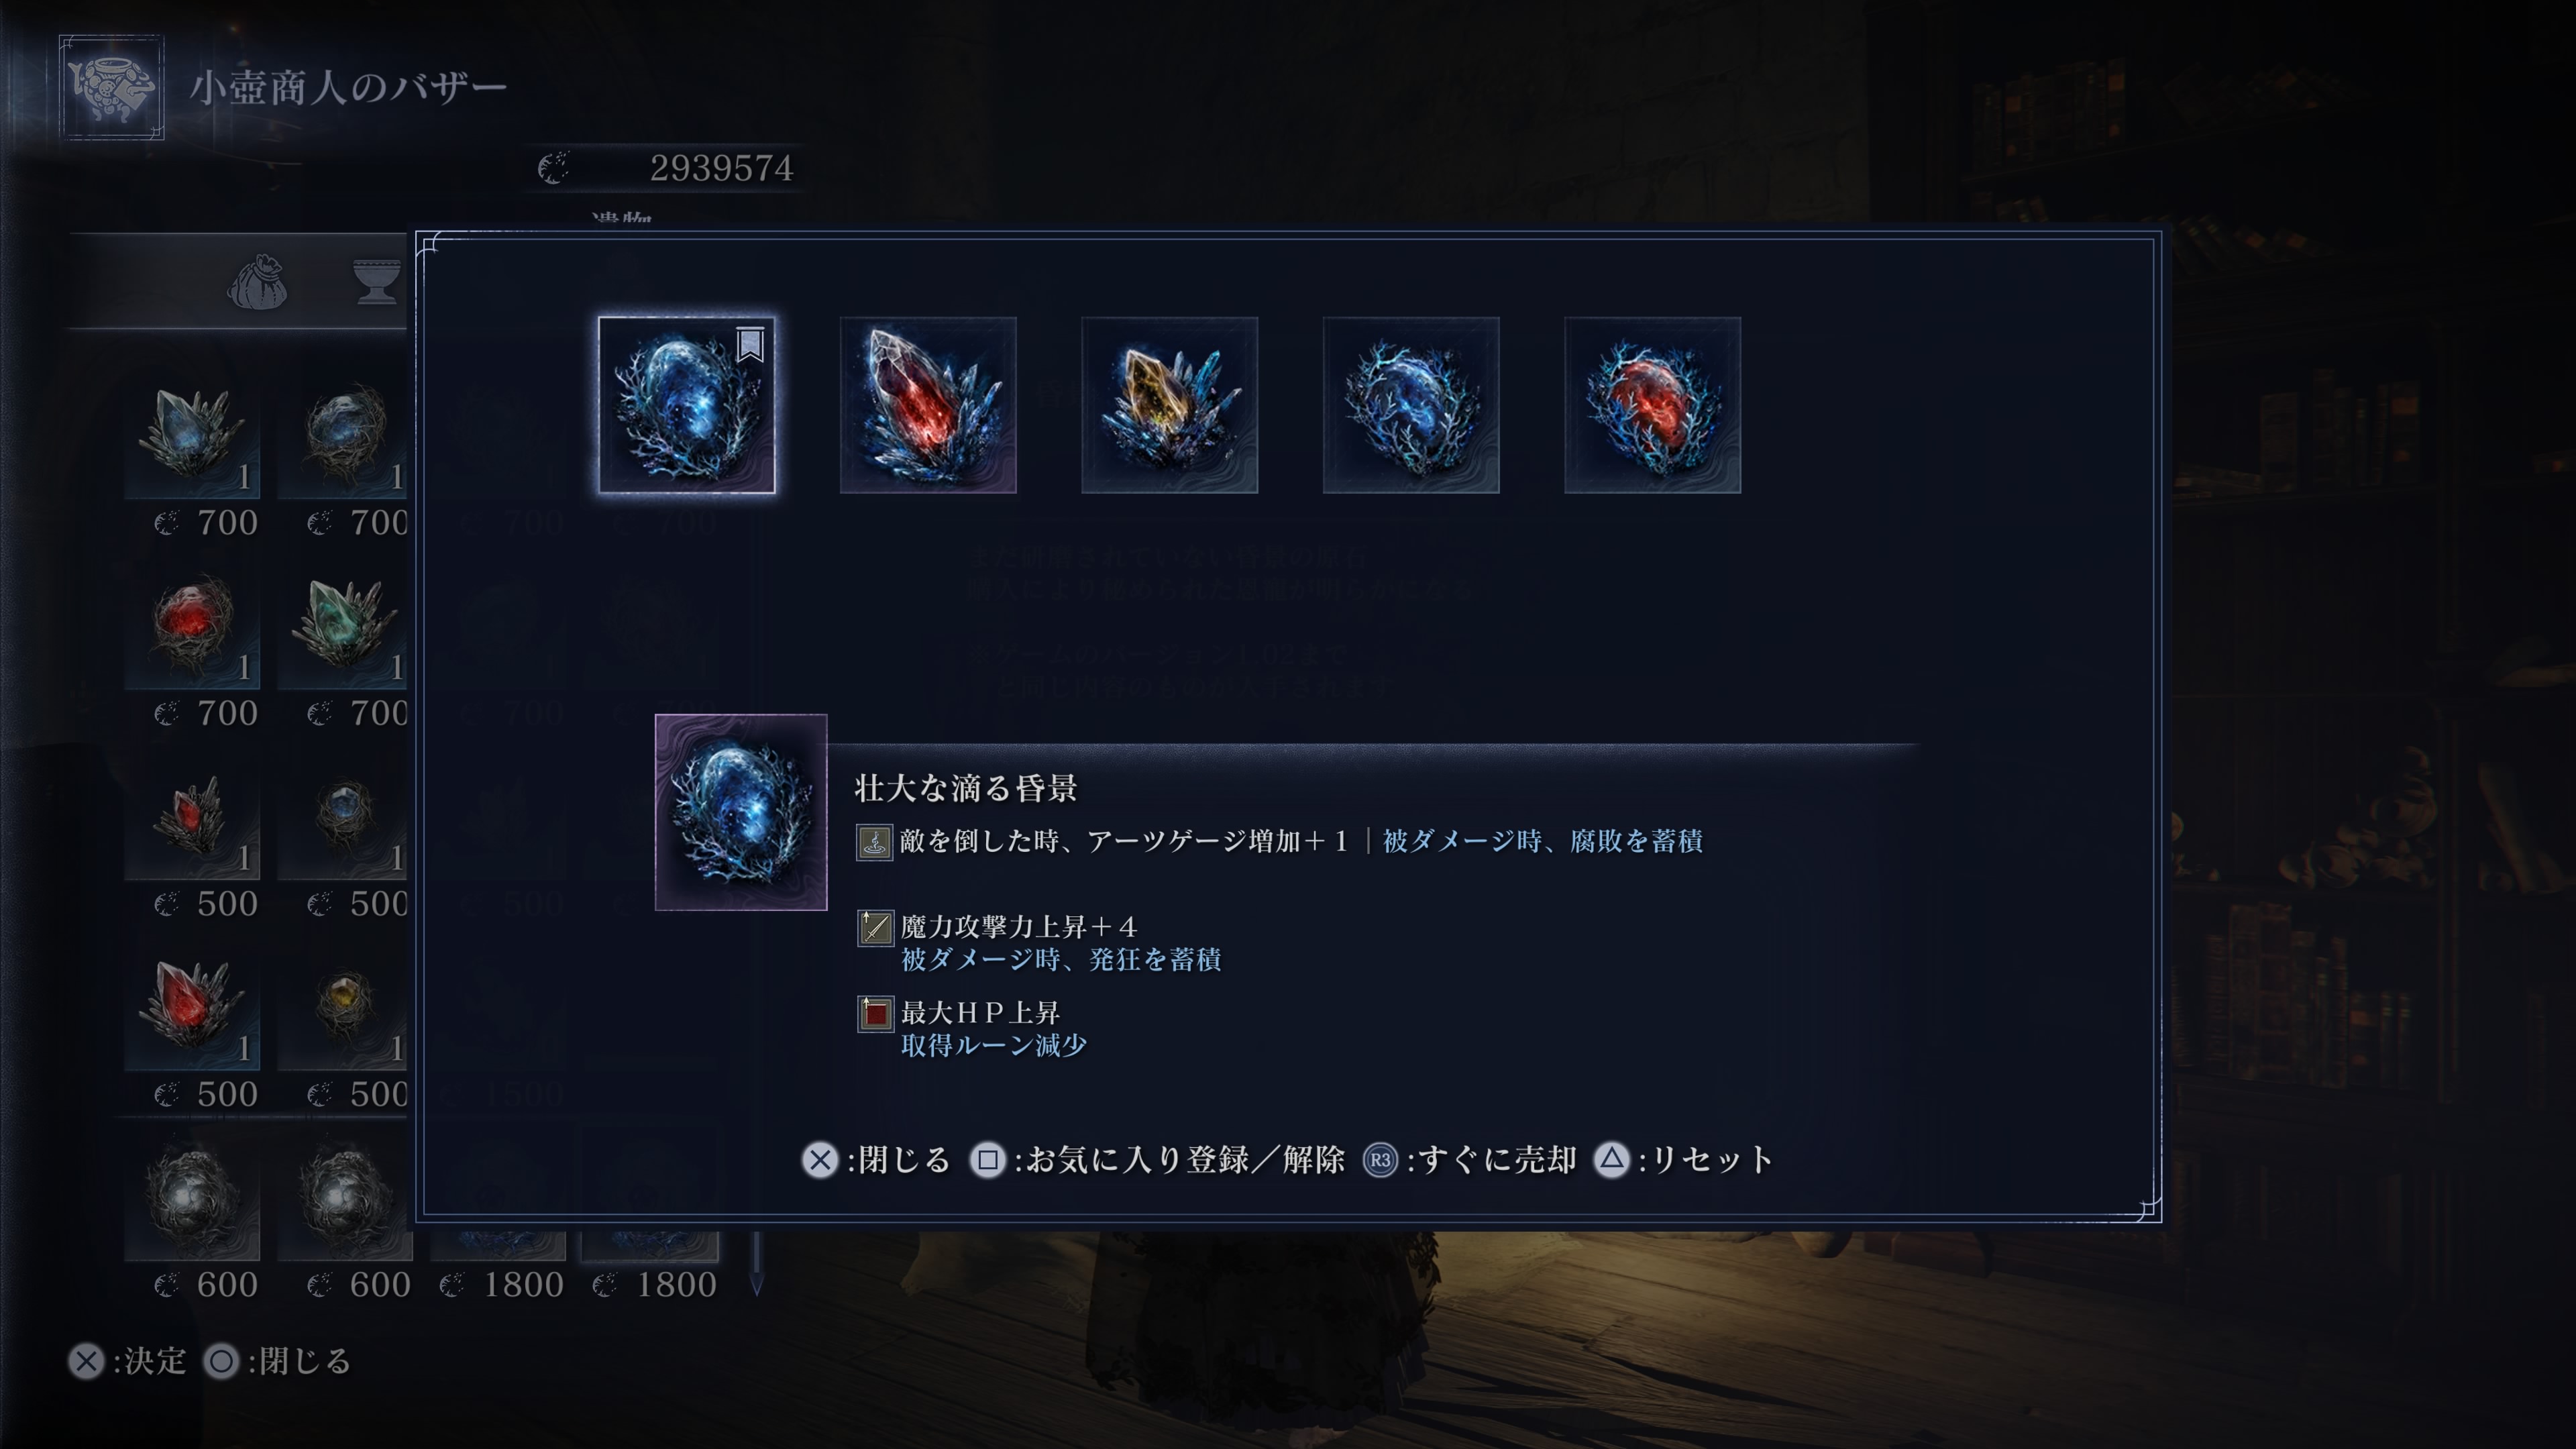Open the pouch category tab

tap(257, 282)
